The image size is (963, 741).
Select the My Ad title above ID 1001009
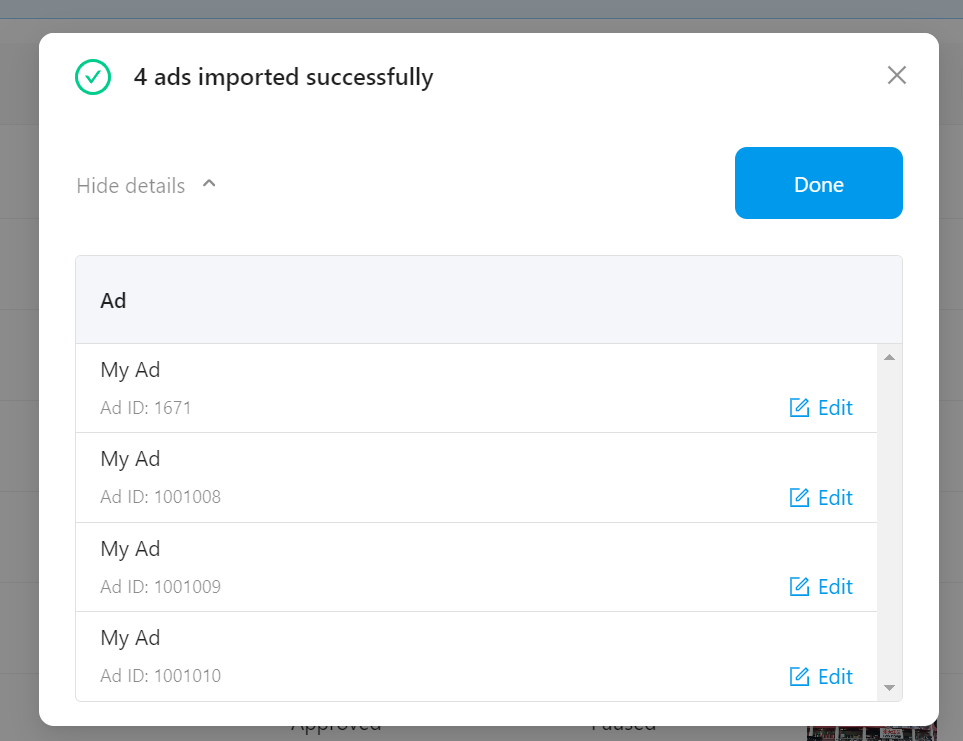coord(130,549)
